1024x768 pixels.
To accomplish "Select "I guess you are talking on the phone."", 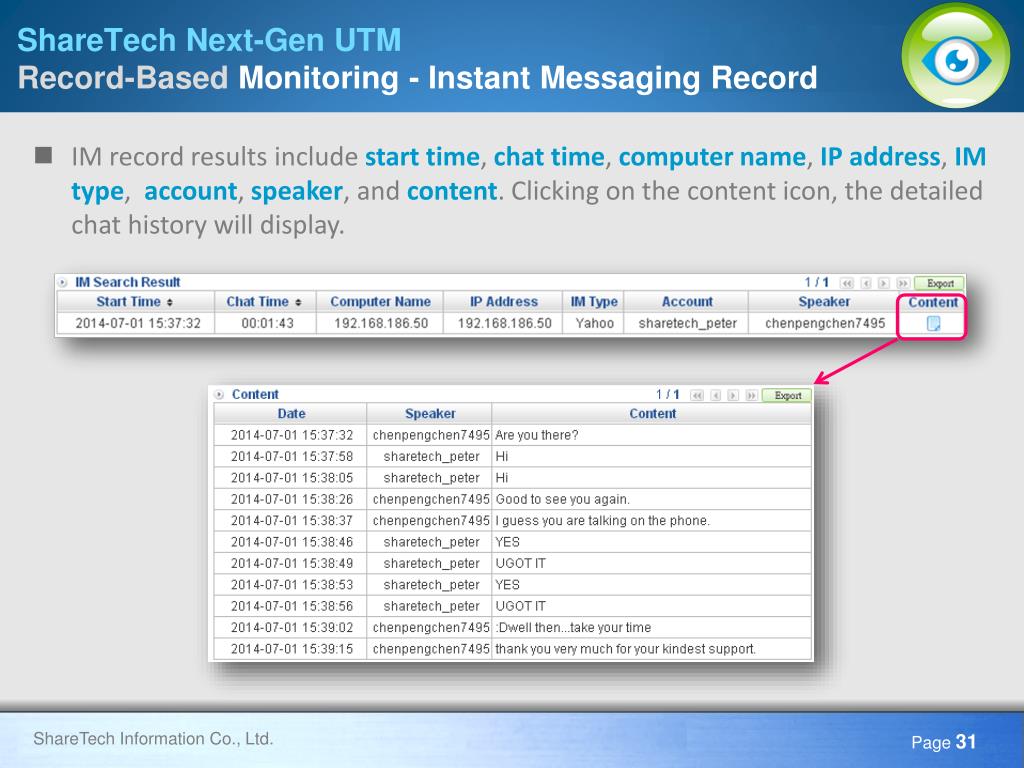I will [602, 521].
